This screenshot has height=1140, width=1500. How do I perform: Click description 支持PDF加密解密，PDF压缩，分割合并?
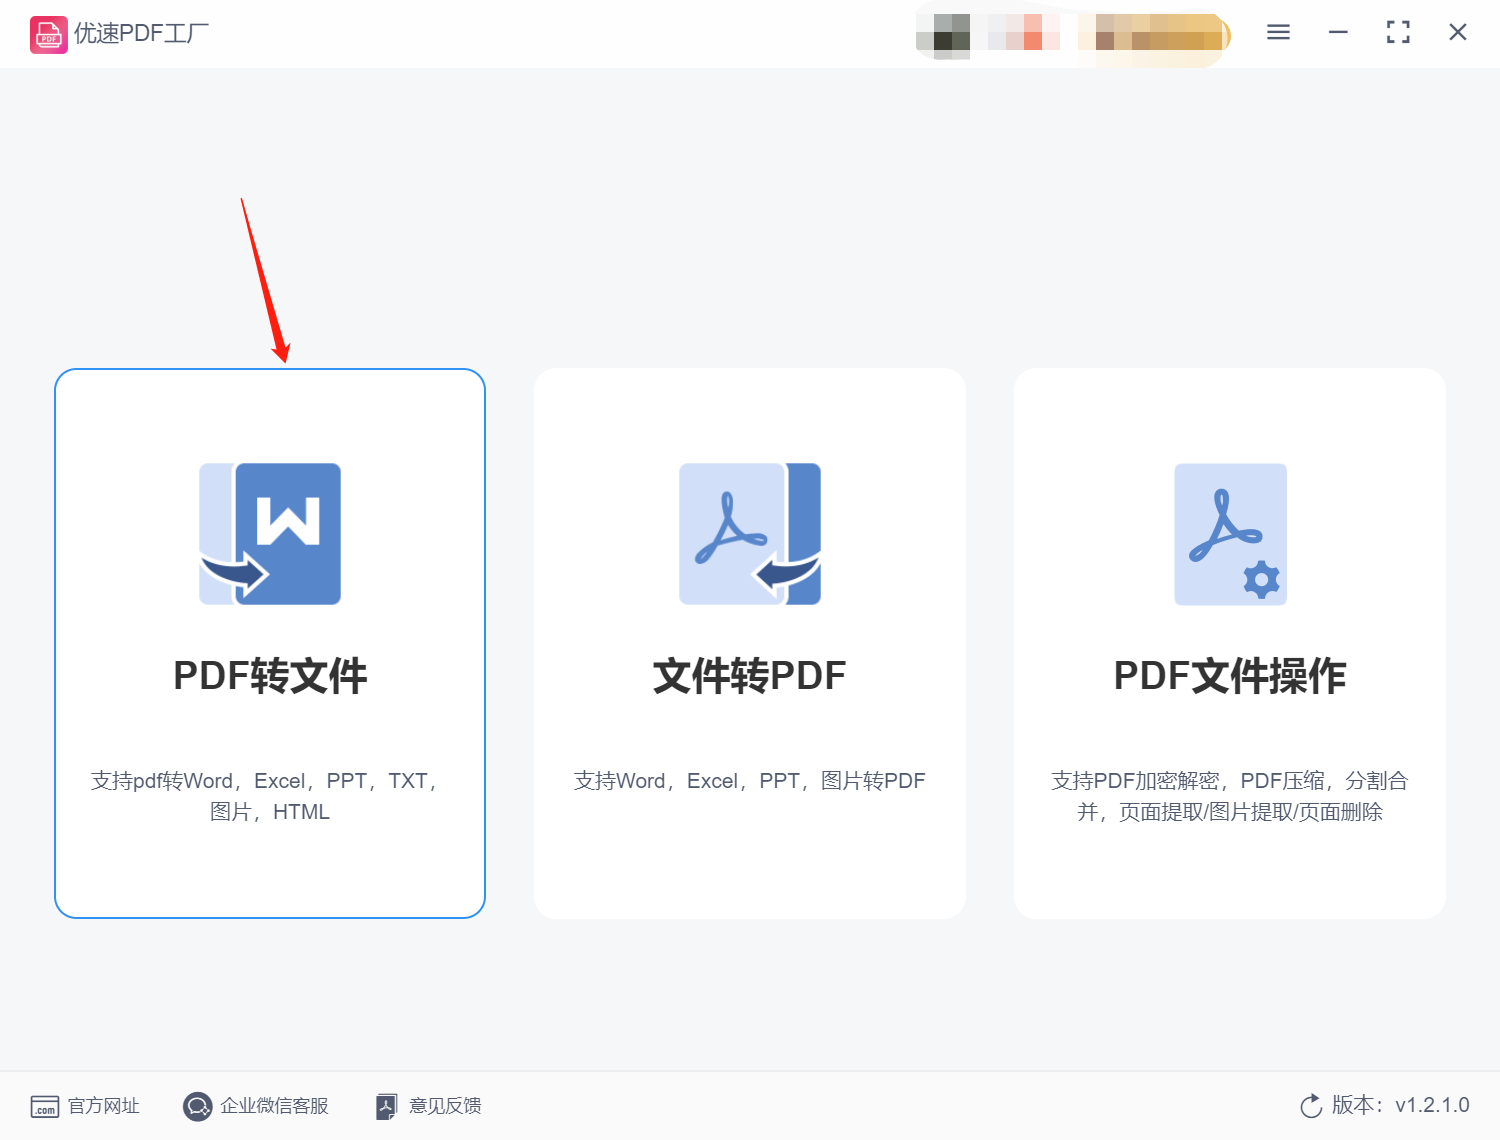tap(1230, 796)
